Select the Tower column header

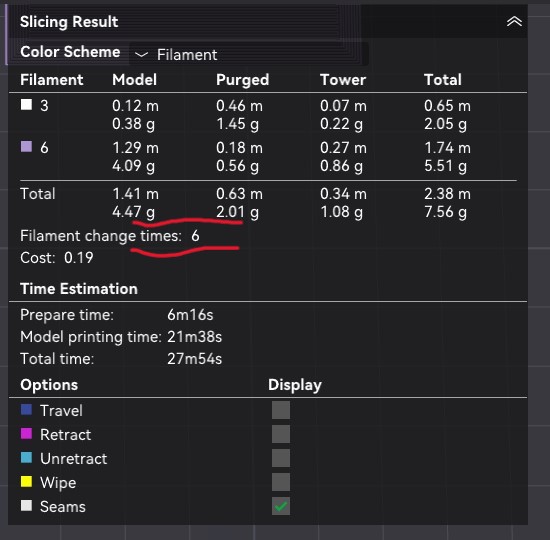point(343,80)
